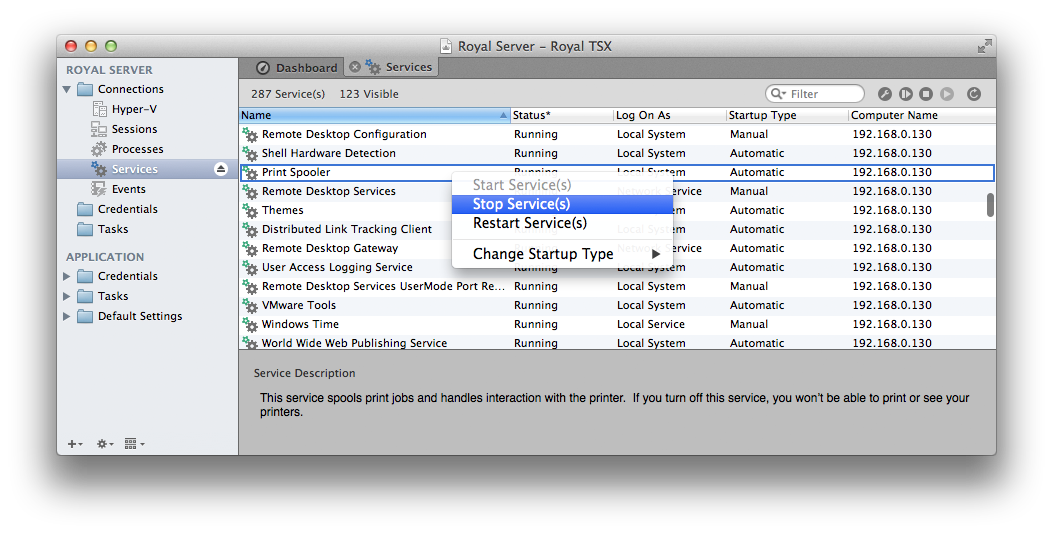The width and height of the screenshot is (1053, 534).
Task: Click the eject icon on Services sidebar row
Action: point(221,169)
